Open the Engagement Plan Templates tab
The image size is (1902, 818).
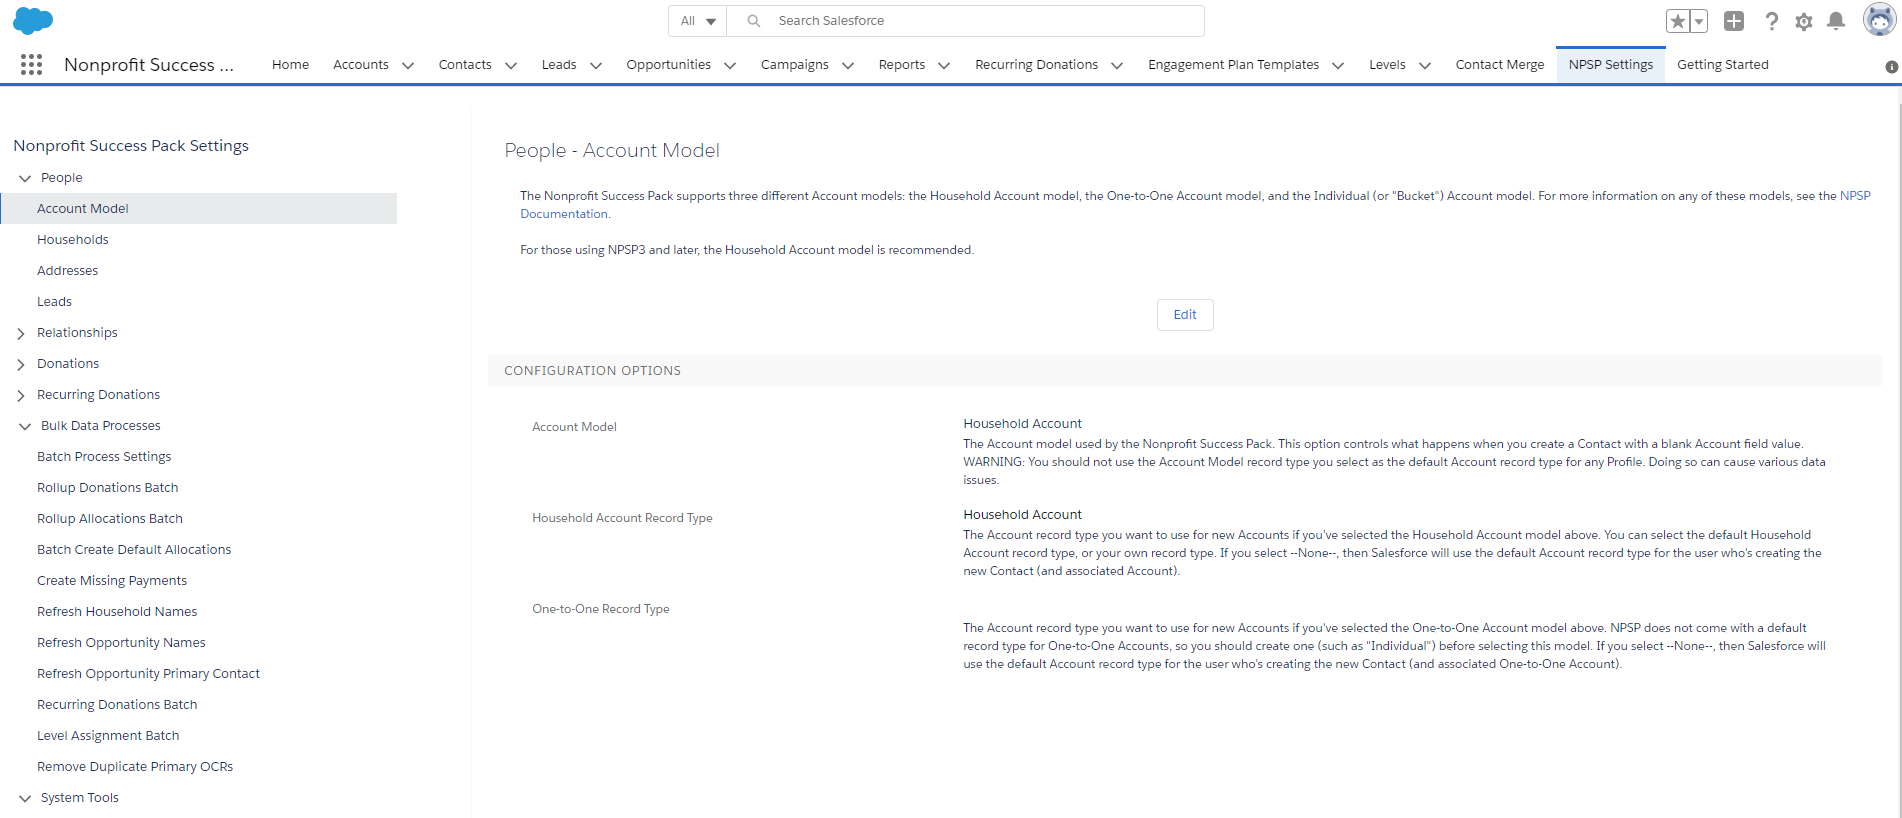1234,65
